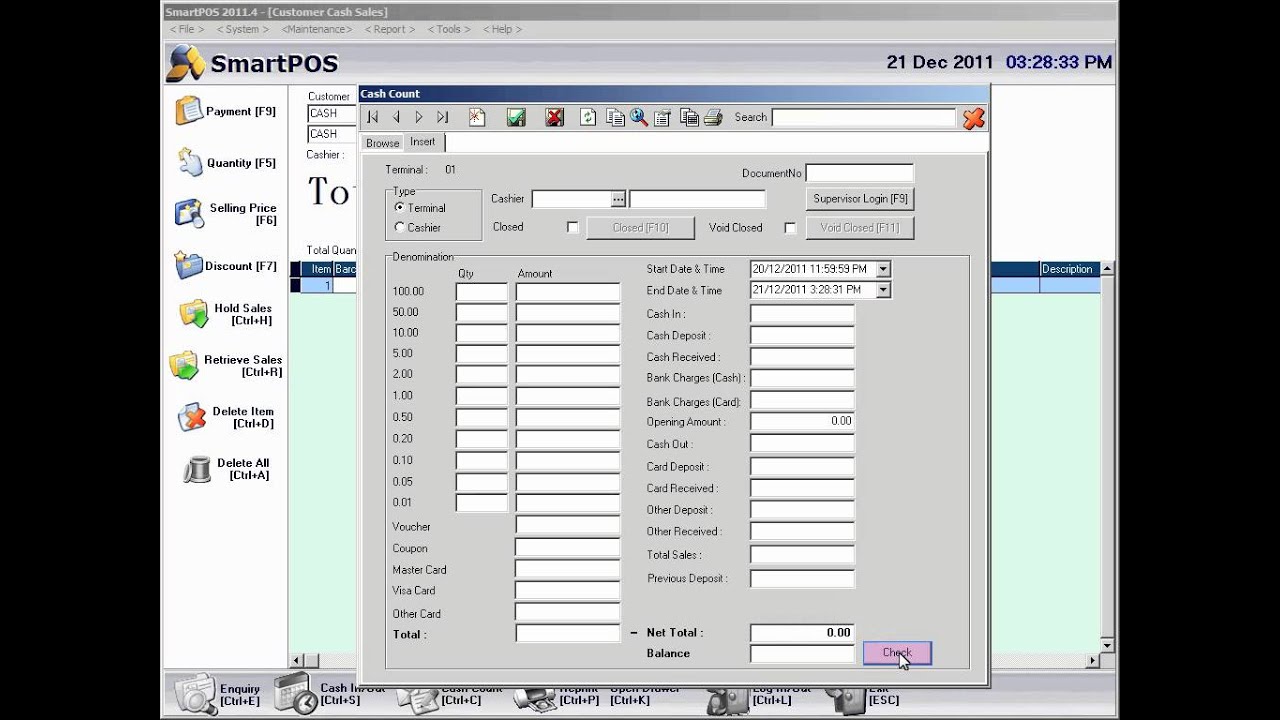Open Payment [F9] in sidebar
This screenshot has width=1280, height=720.
(226, 111)
